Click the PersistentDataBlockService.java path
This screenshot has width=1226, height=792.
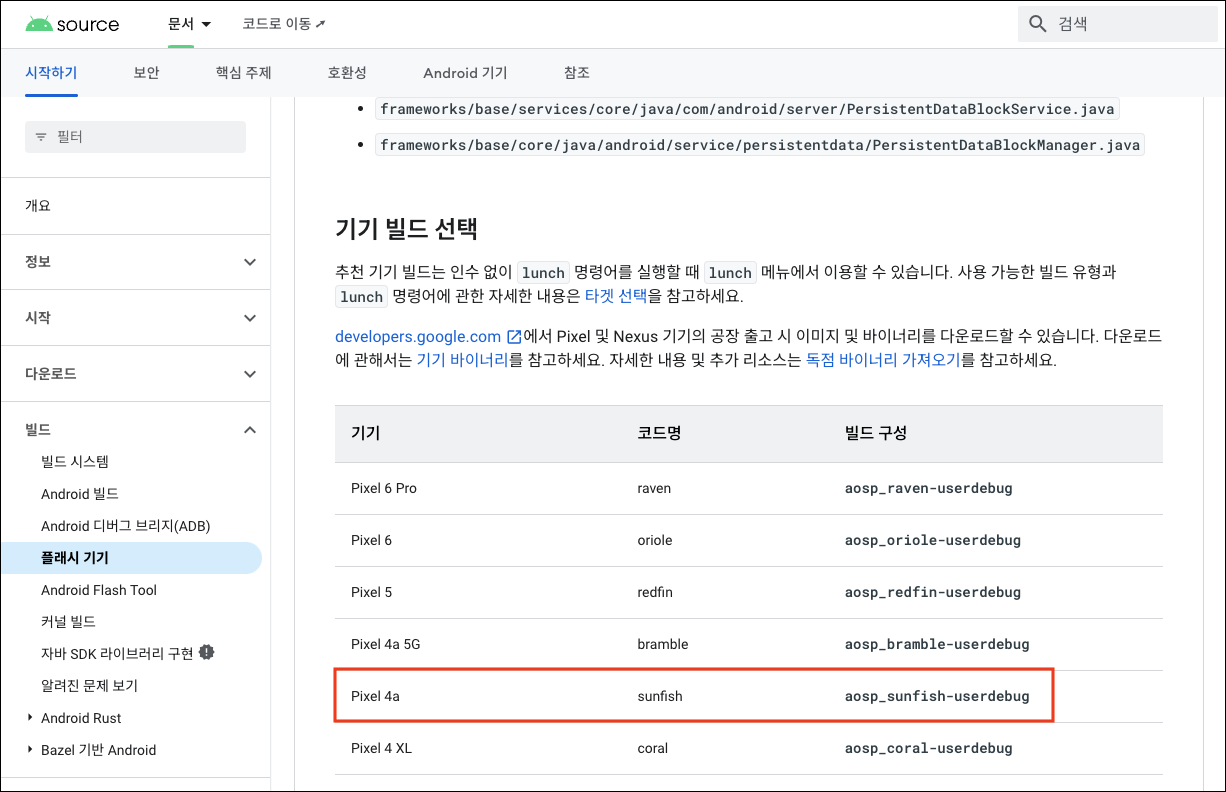click(x=747, y=109)
